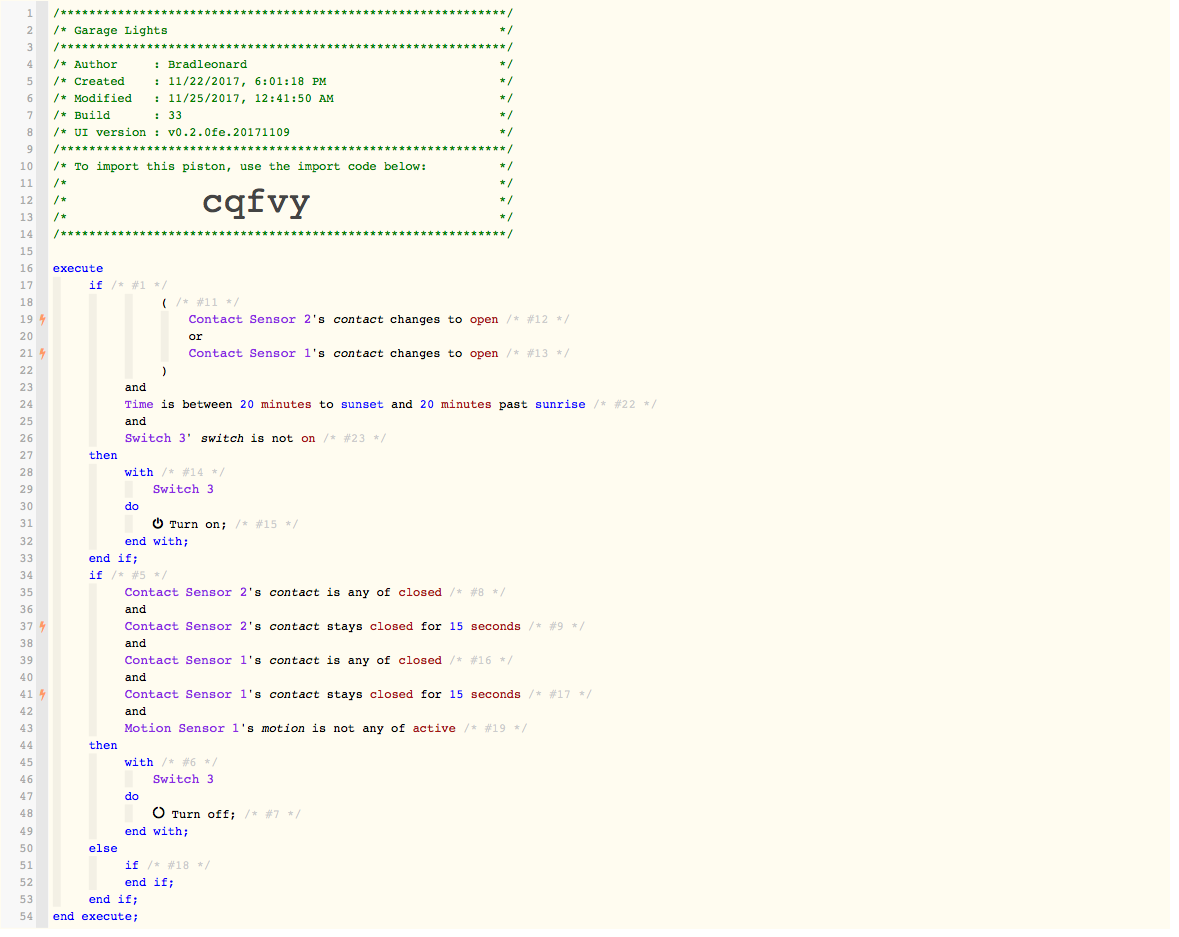Click the created date '11/22/2017, 6:01:18 PM'
The width and height of the screenshot is (1179, 937).
[247, 82]
